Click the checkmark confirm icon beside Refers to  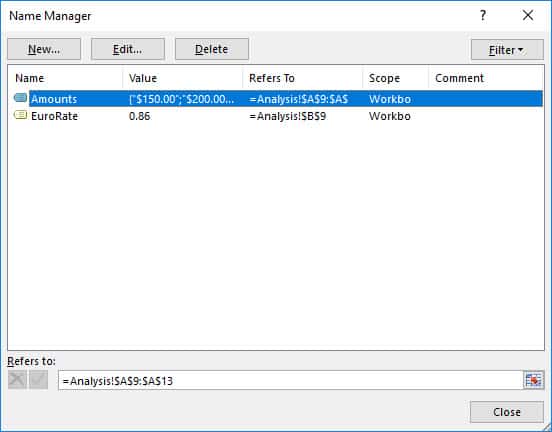coord(38,380)
